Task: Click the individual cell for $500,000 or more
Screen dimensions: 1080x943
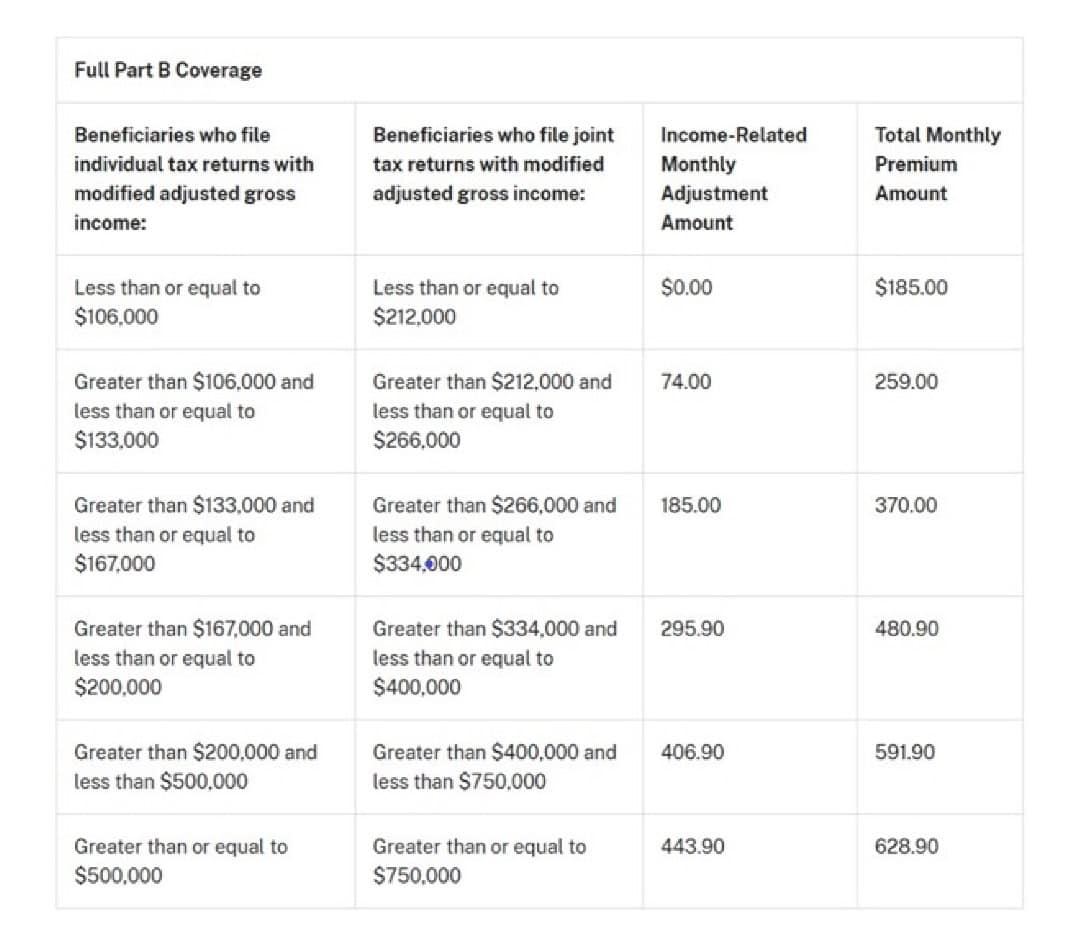Action: coord(180,861)
